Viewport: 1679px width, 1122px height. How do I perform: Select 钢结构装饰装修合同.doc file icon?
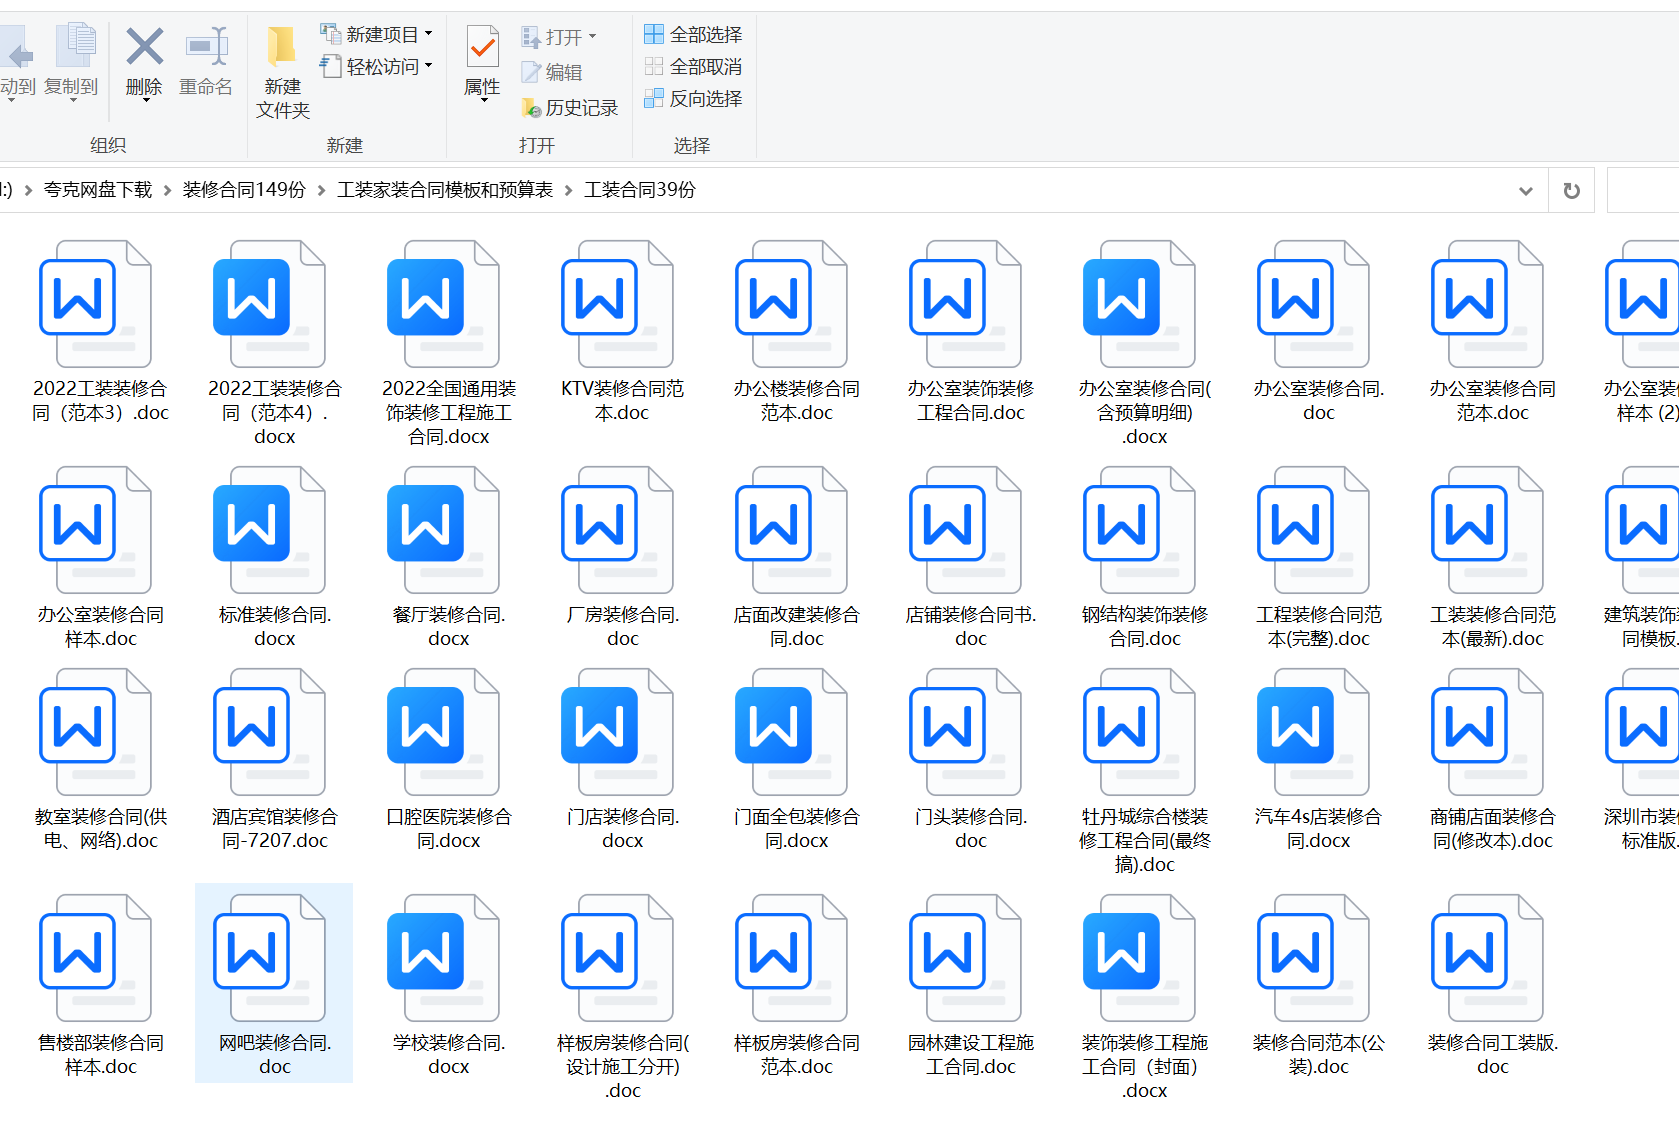click(1139, 530)
